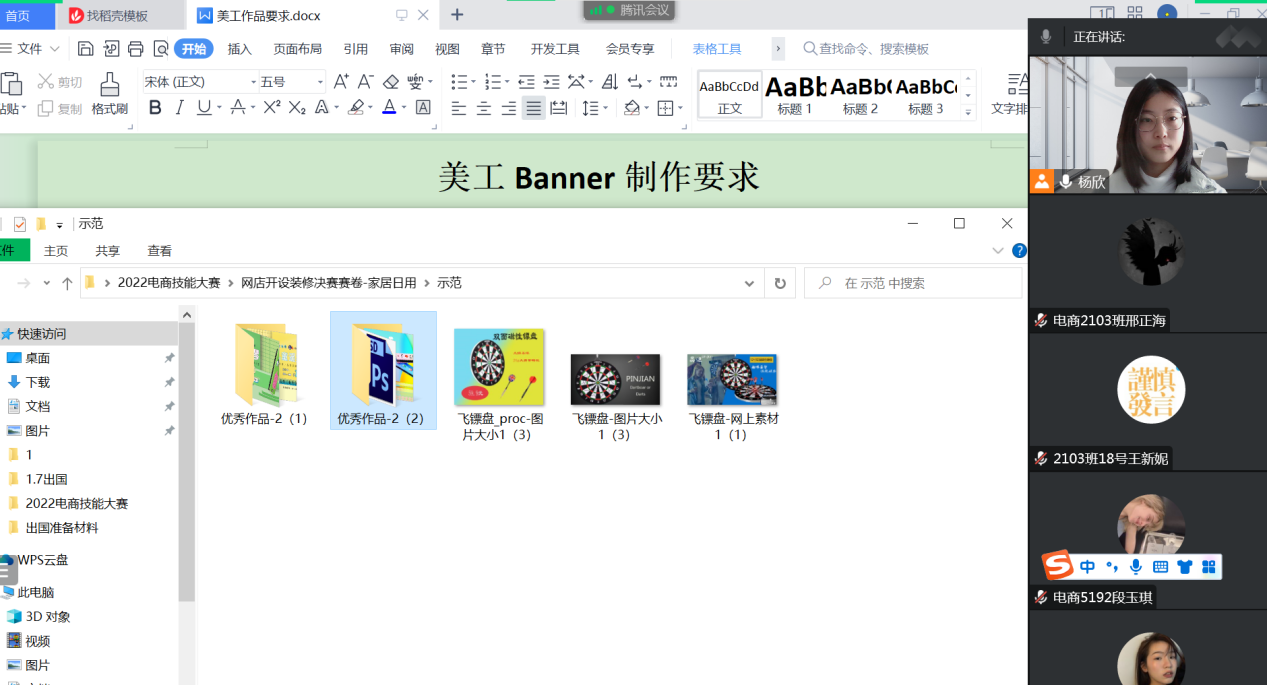This screenshot has height=685, width=1267.
Task: Open the 查看 tab in File Explorer
Action: pos(159,251)
